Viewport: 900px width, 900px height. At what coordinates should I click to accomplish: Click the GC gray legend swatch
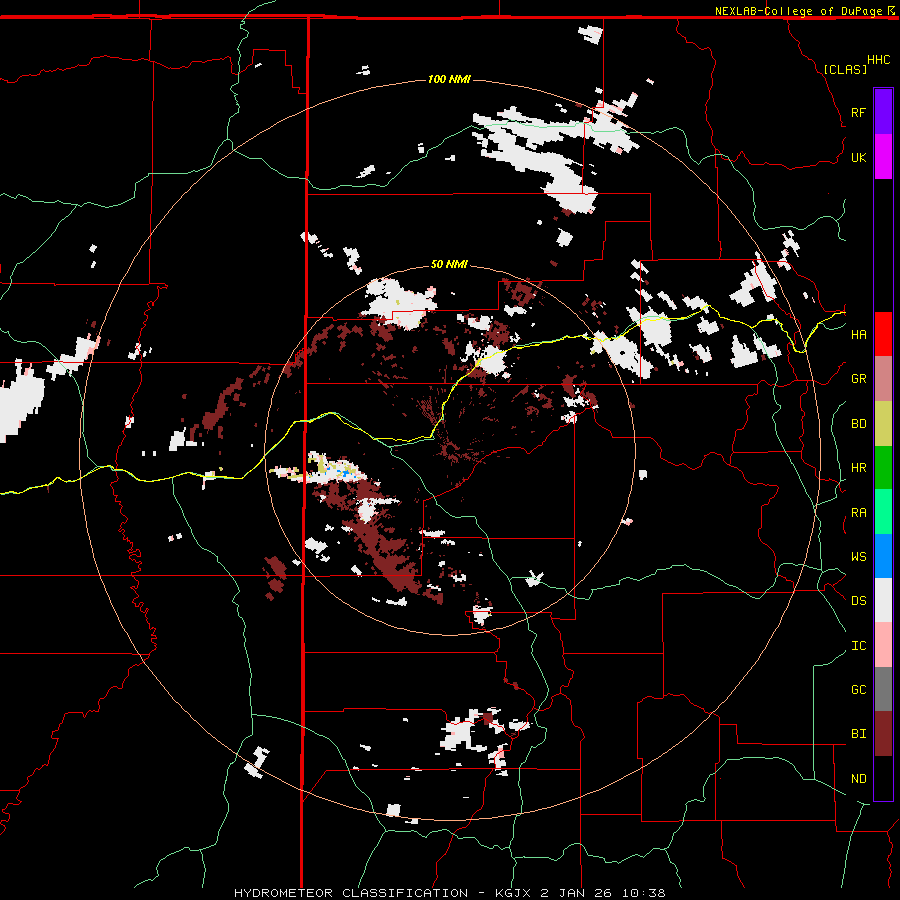point(883,689)
